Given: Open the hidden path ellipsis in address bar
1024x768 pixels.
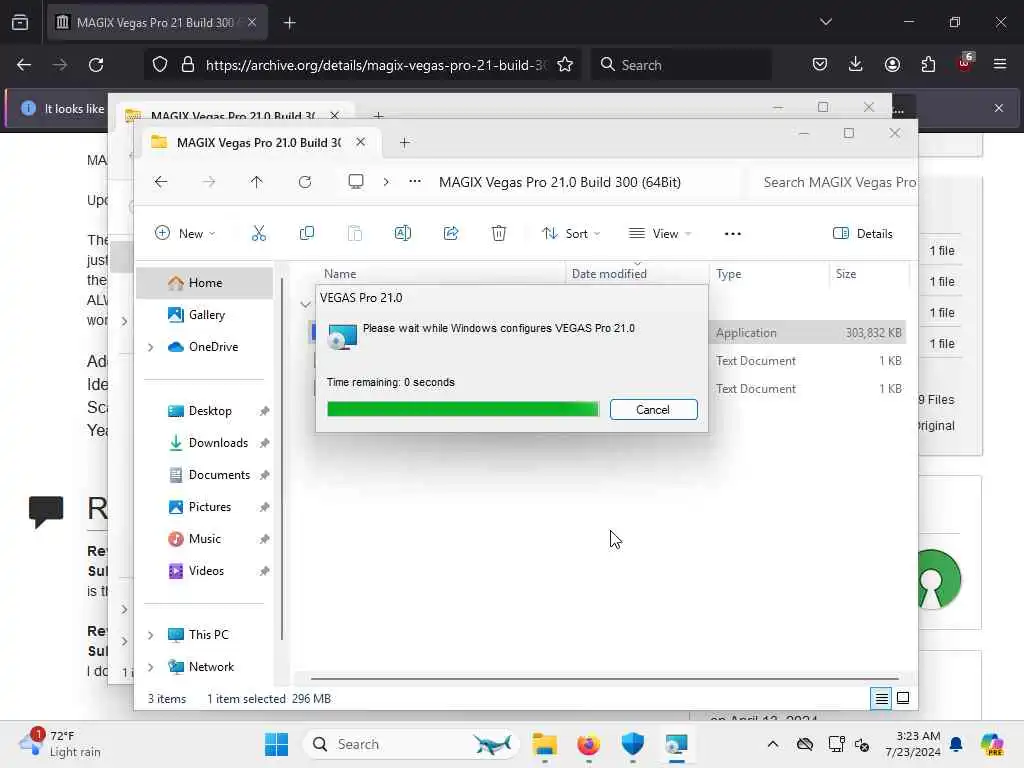Looking at the screenshot, I should (x=415, y=182).
